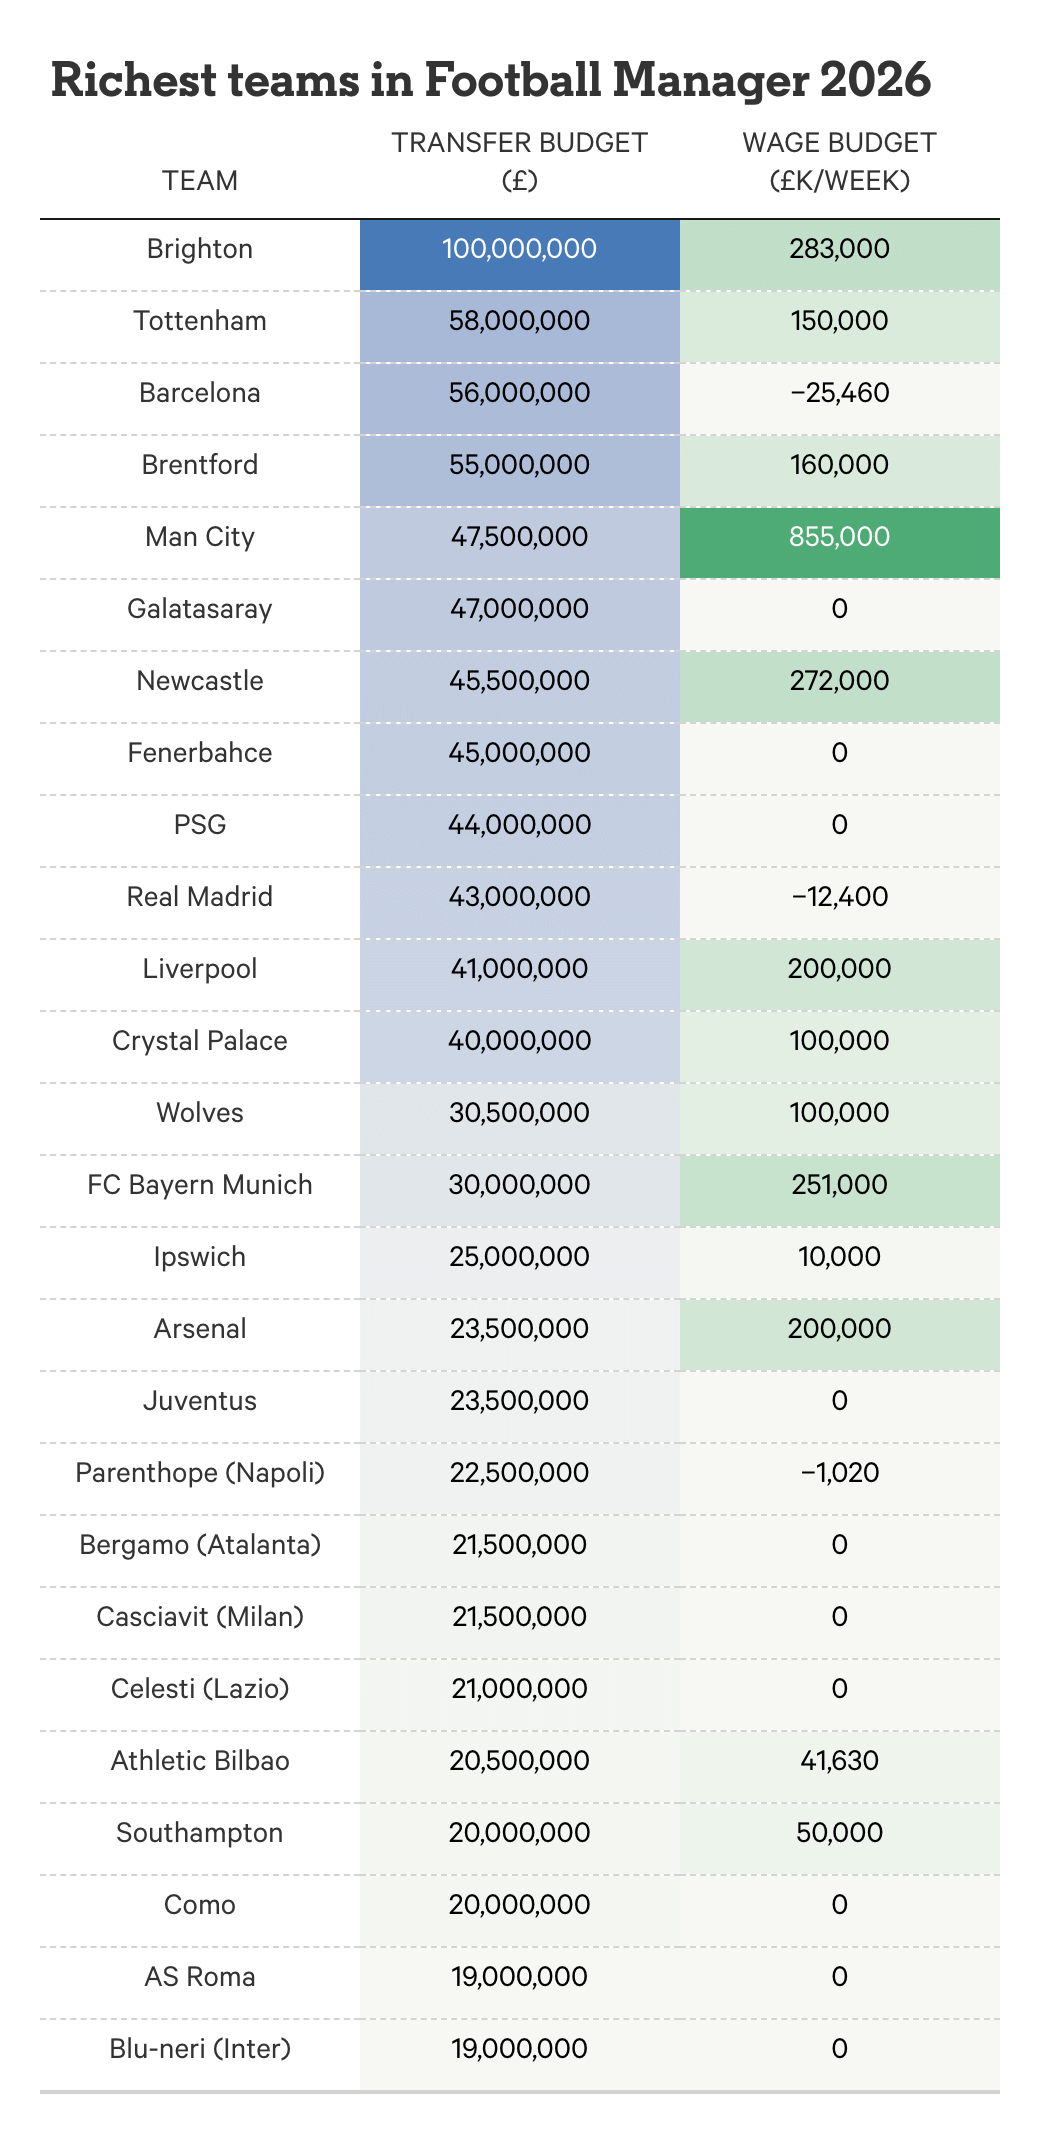Click Barcelona's −25,460 wage budget value
The height and width of the screenshot is (2130, 1040).
click(x=839, y=393)
